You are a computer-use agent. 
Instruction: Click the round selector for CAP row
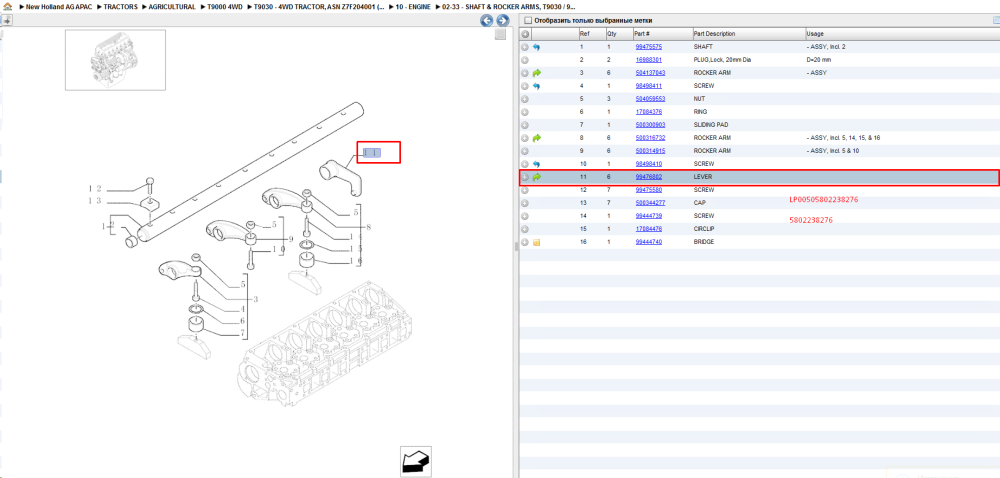click(525, 203)
